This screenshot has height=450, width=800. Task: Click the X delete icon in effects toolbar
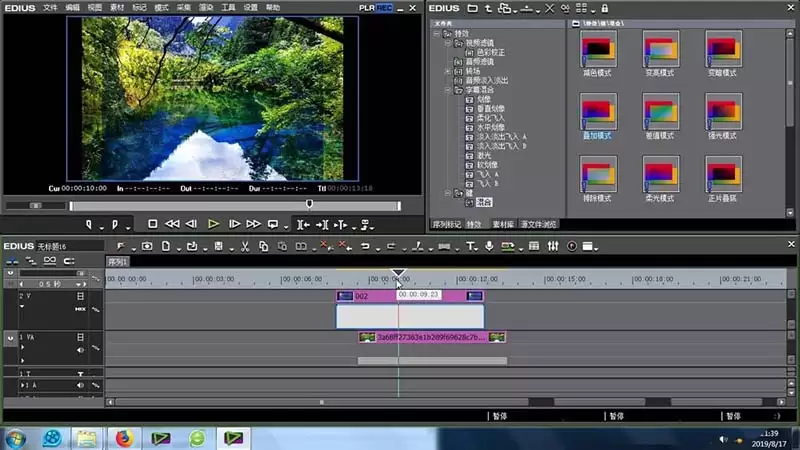click(549, 8)
